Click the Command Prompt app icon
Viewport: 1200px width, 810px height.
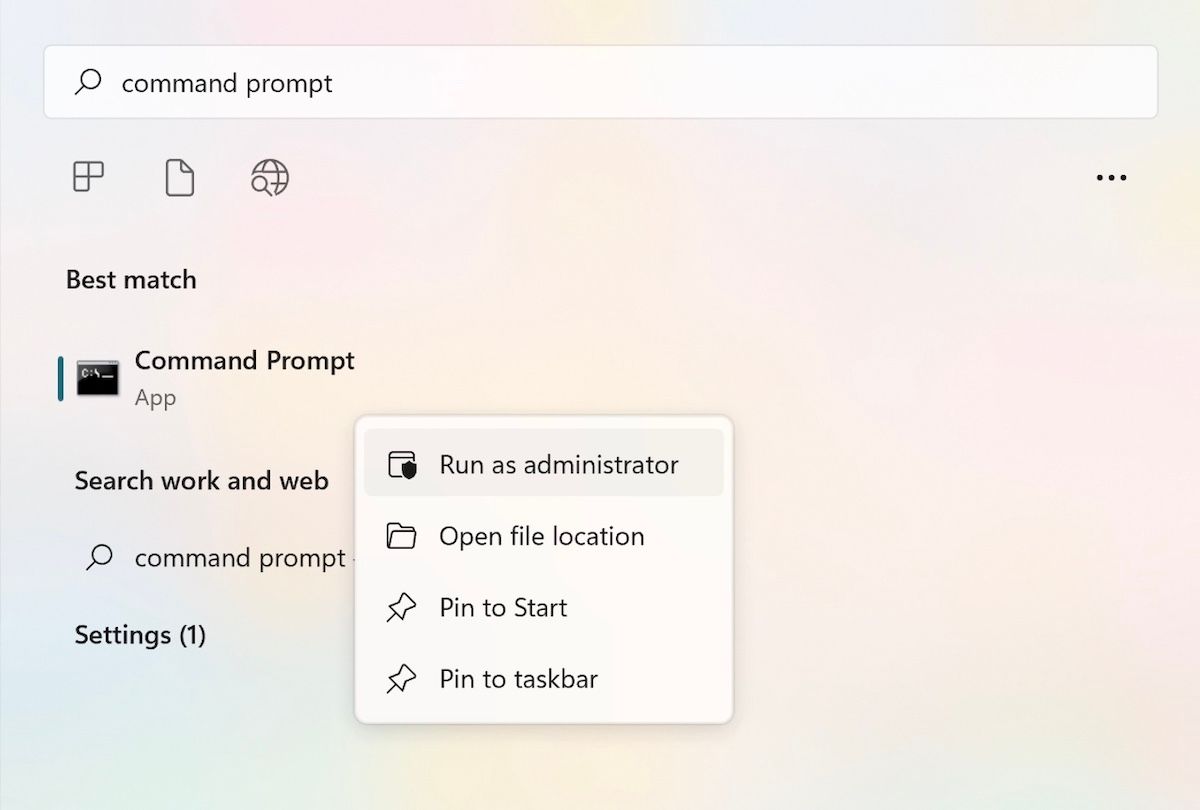(x=96, y=378)
